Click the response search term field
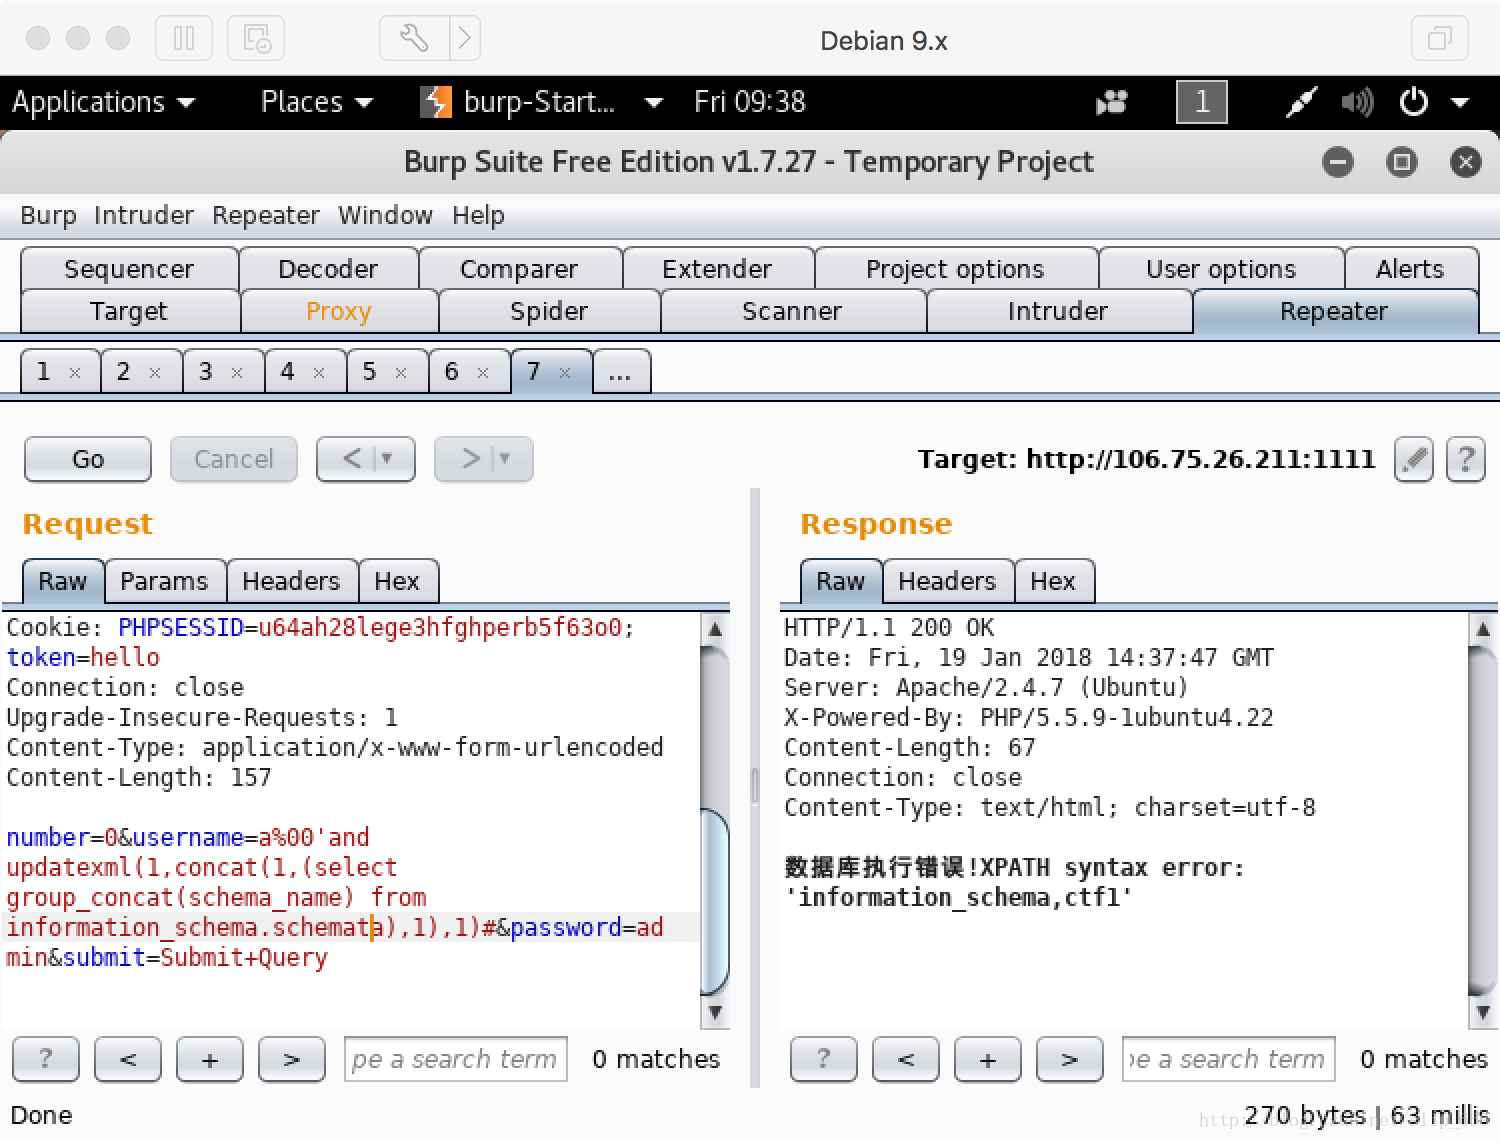This screenshot has height=1140, width=1500. [1229, 1059]
